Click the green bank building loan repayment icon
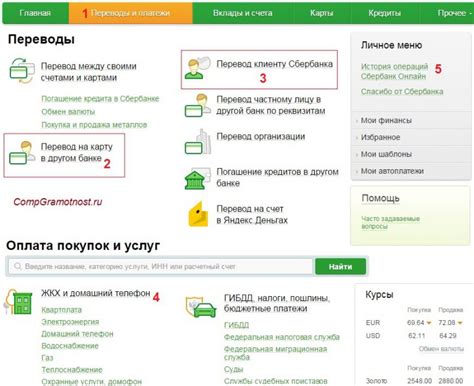 tap(197, 178)
